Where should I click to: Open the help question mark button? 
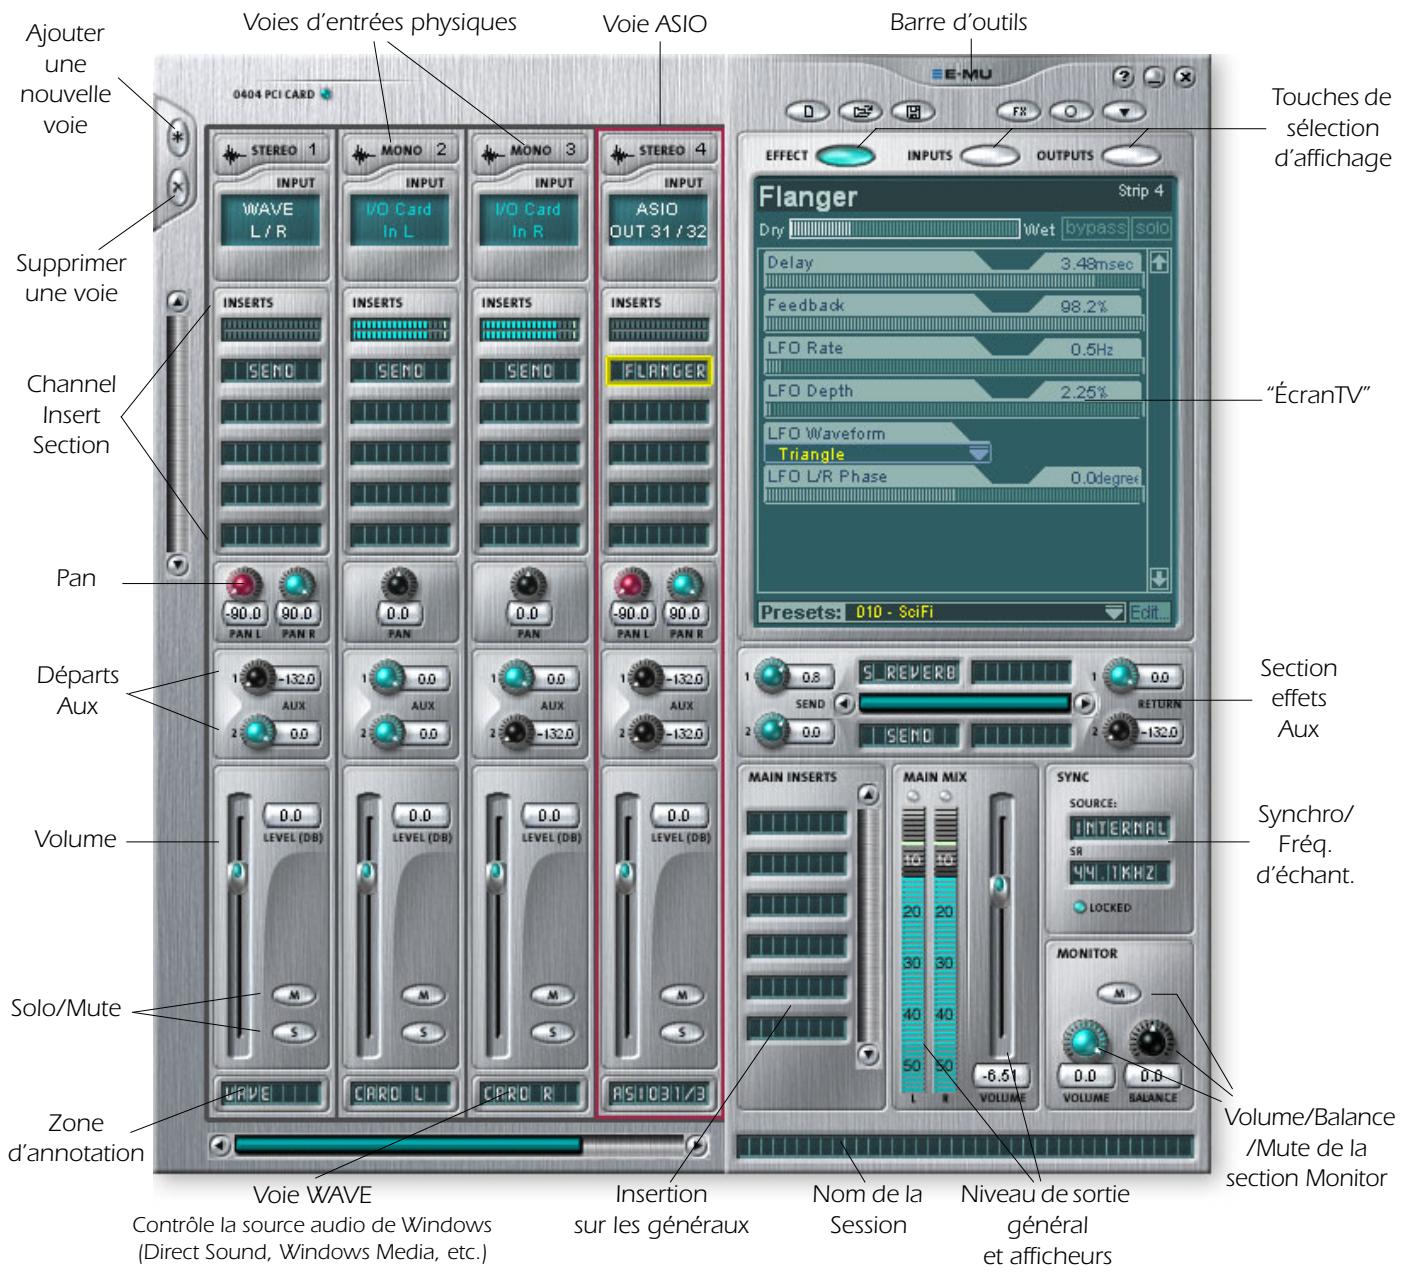point(1123,77)
